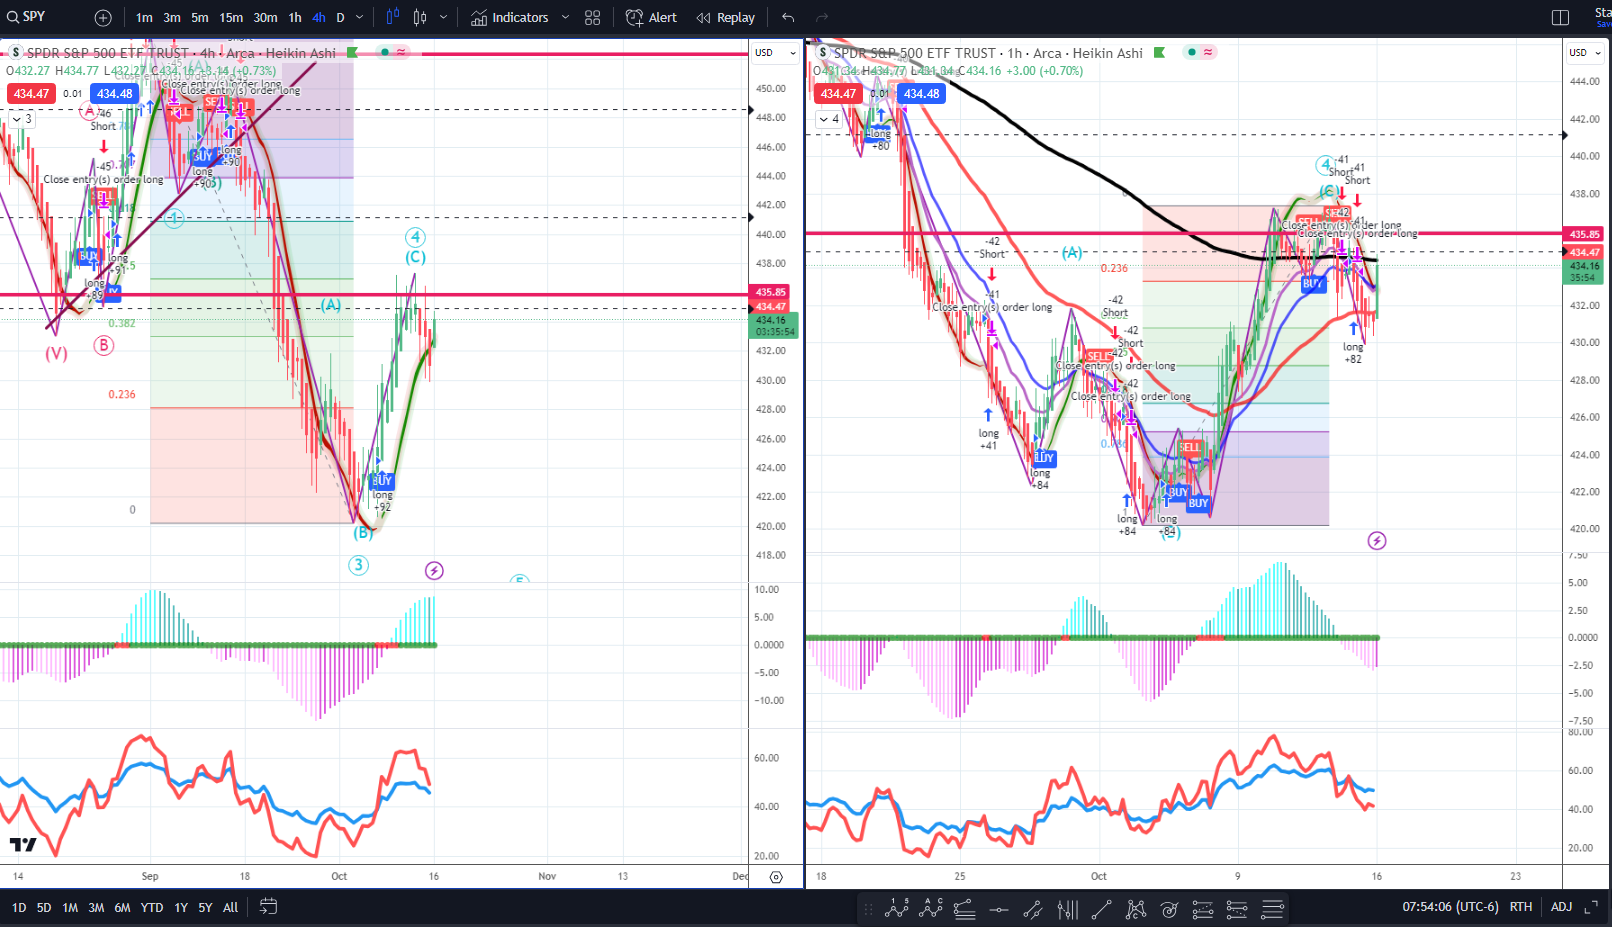Redo the chart action
This screenshot has width=1612, height=927.
click(822, 17)
